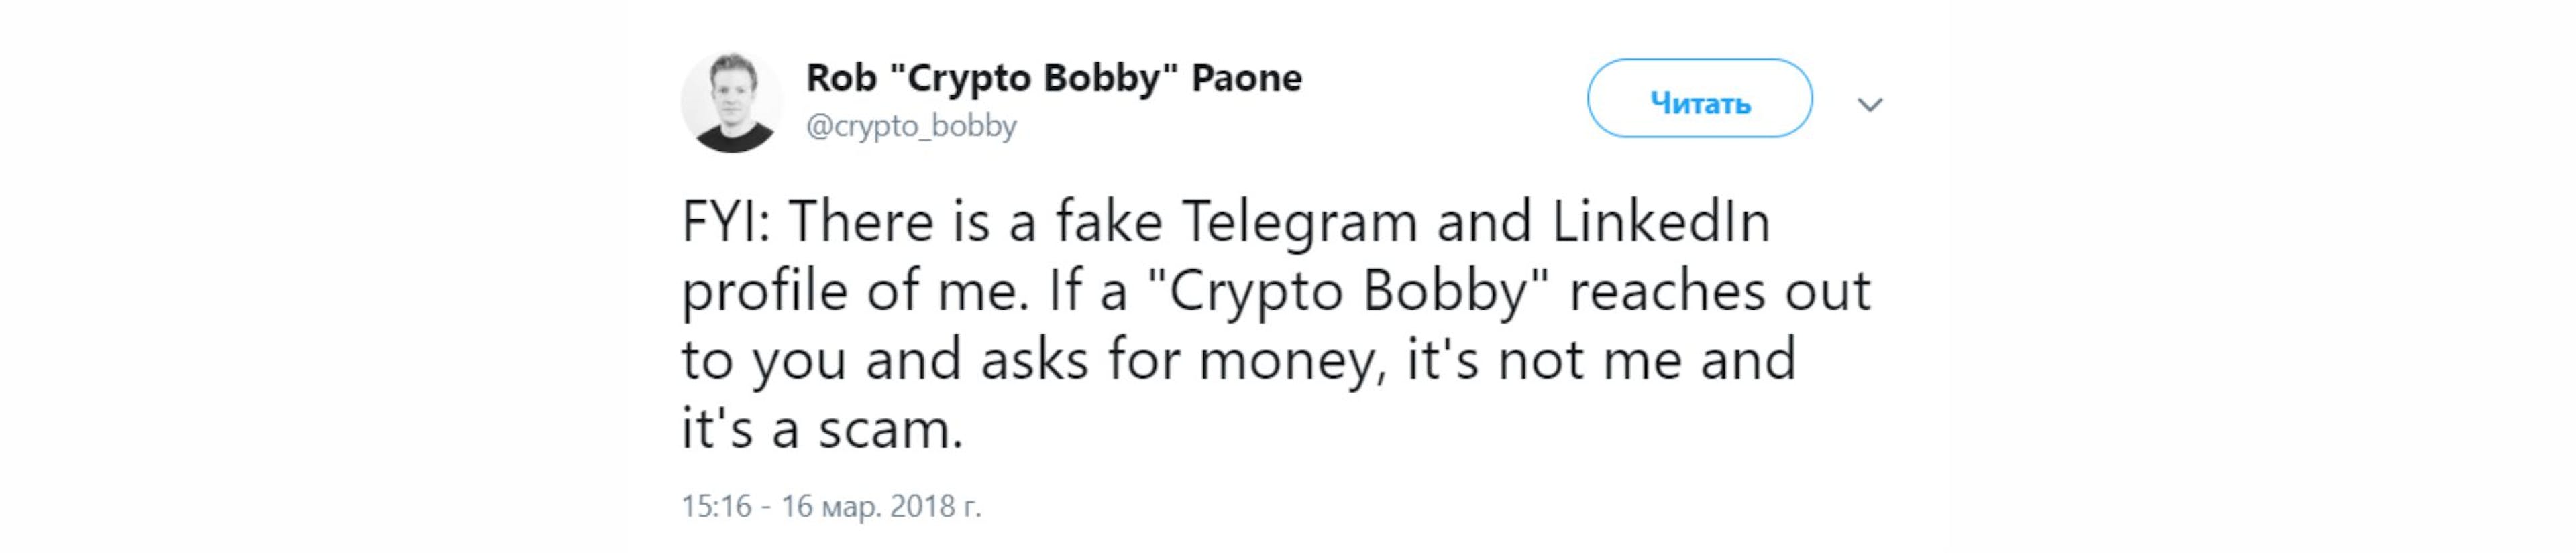Screen dimensions: 2576x553
Task: Open Crypto Bobby's profile avatar photo
Action: pos(731,102)
